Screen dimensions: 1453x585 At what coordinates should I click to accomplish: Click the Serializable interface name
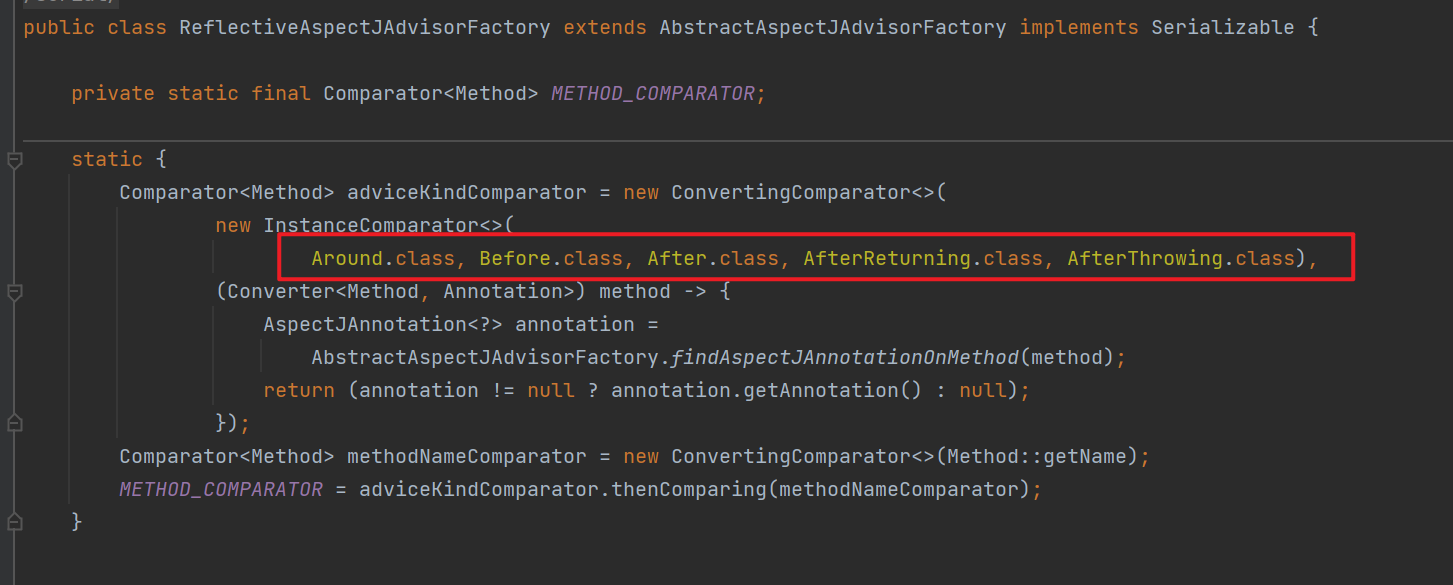pos(1222,27)
